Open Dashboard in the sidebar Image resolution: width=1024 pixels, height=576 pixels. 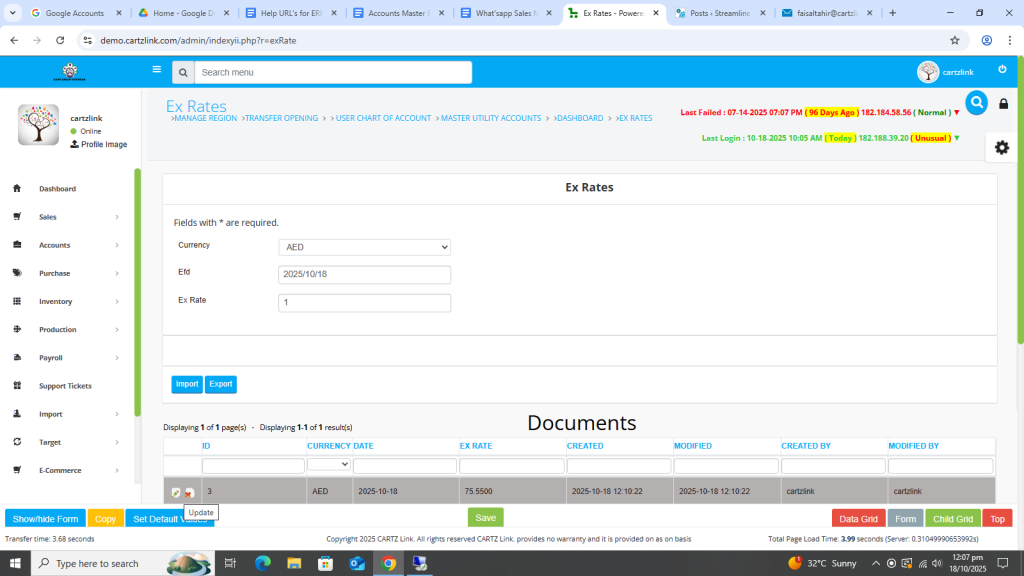pyautogui.click(x=57, y=189)
